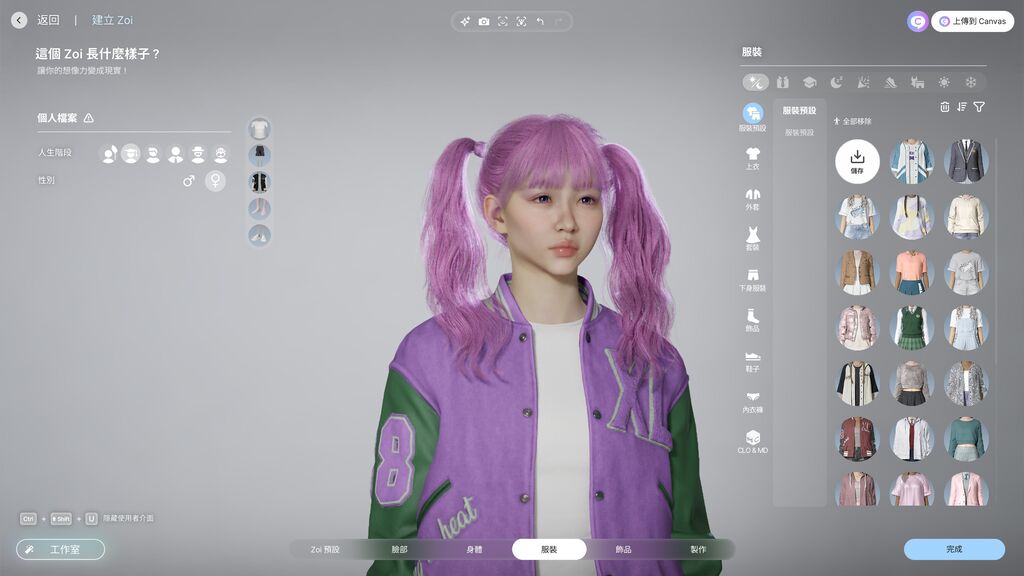Select the male gender symbol

coord(188,181)
